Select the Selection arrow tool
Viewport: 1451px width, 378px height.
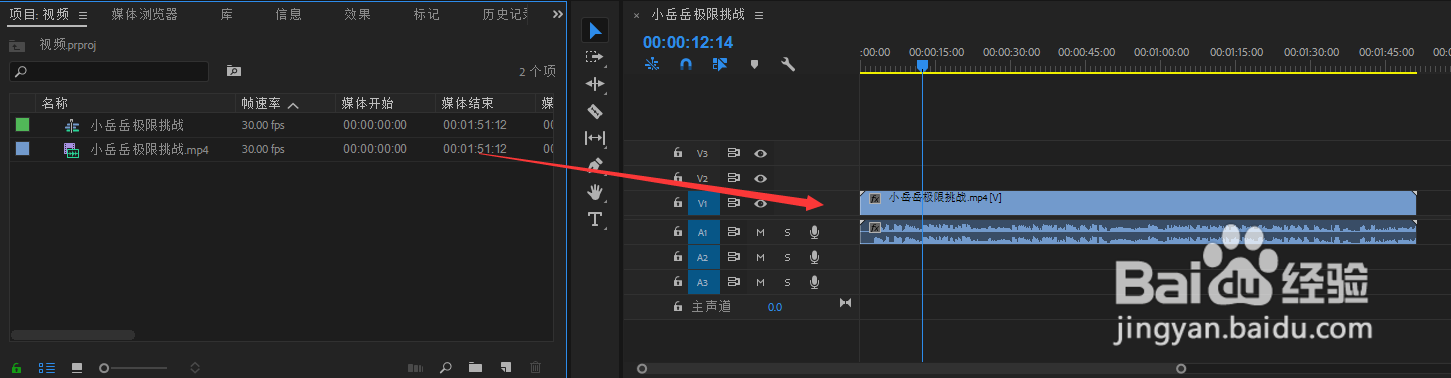595,32
